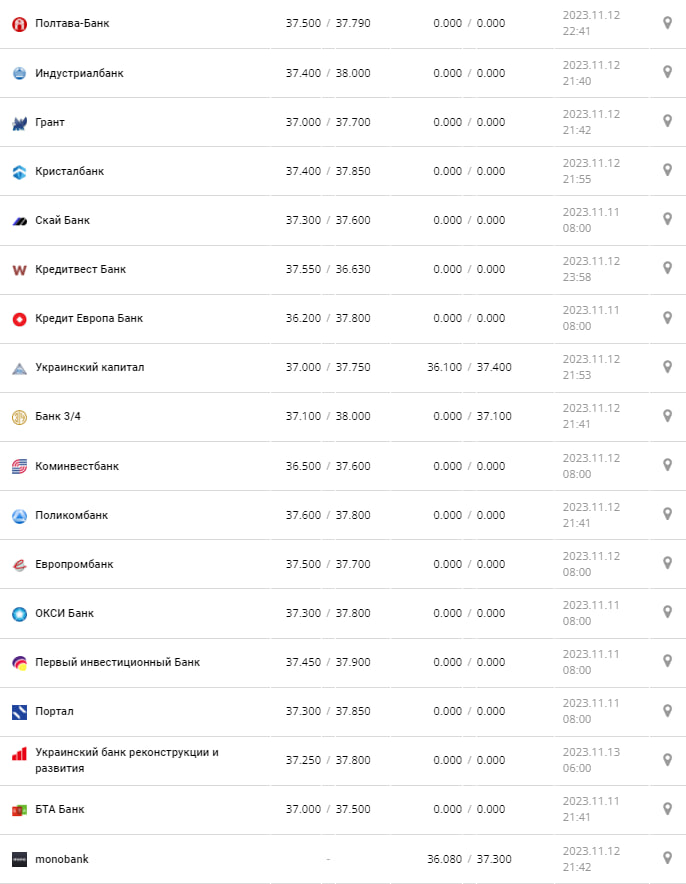This screenshot has width=686, height=884.
Task: Click the Полтава-Банк logo icon
Action: pos(19,23)
